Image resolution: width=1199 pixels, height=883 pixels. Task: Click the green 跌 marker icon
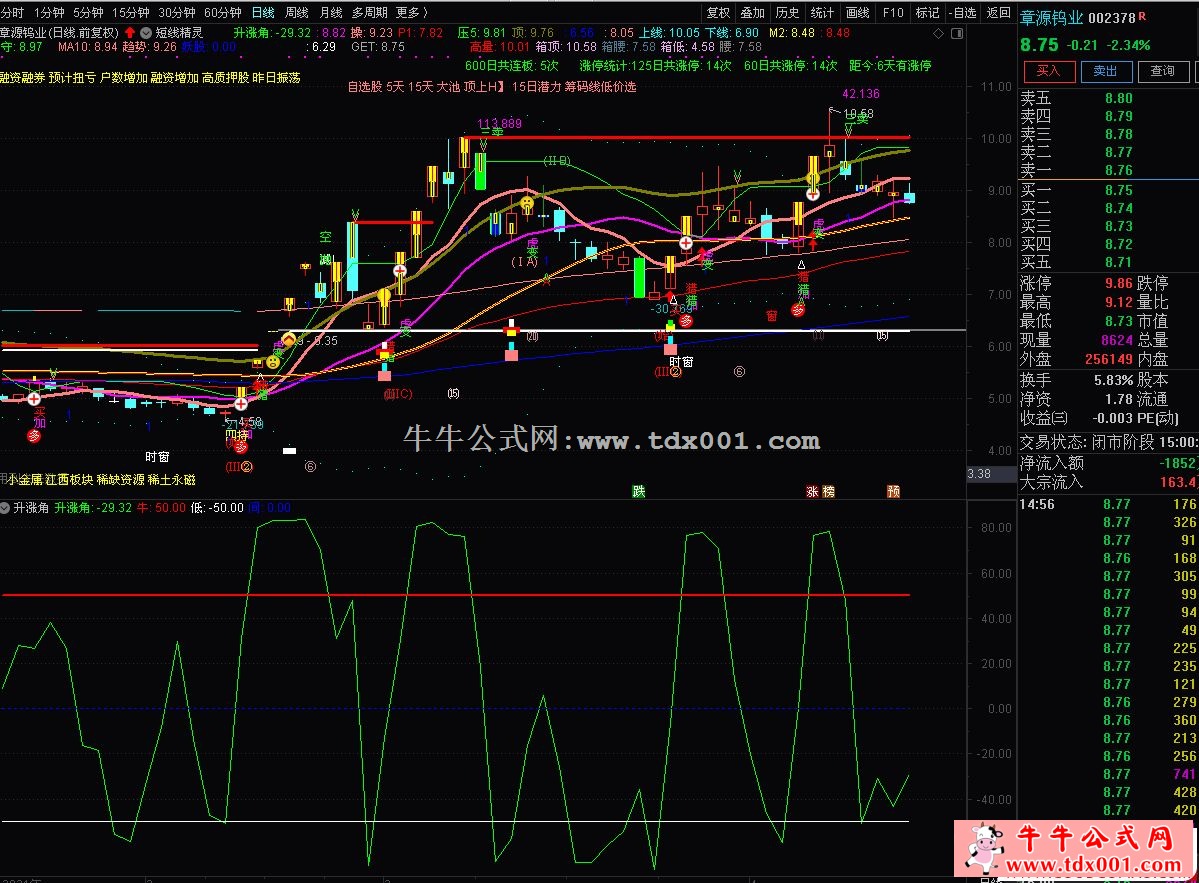coord(638,492)
